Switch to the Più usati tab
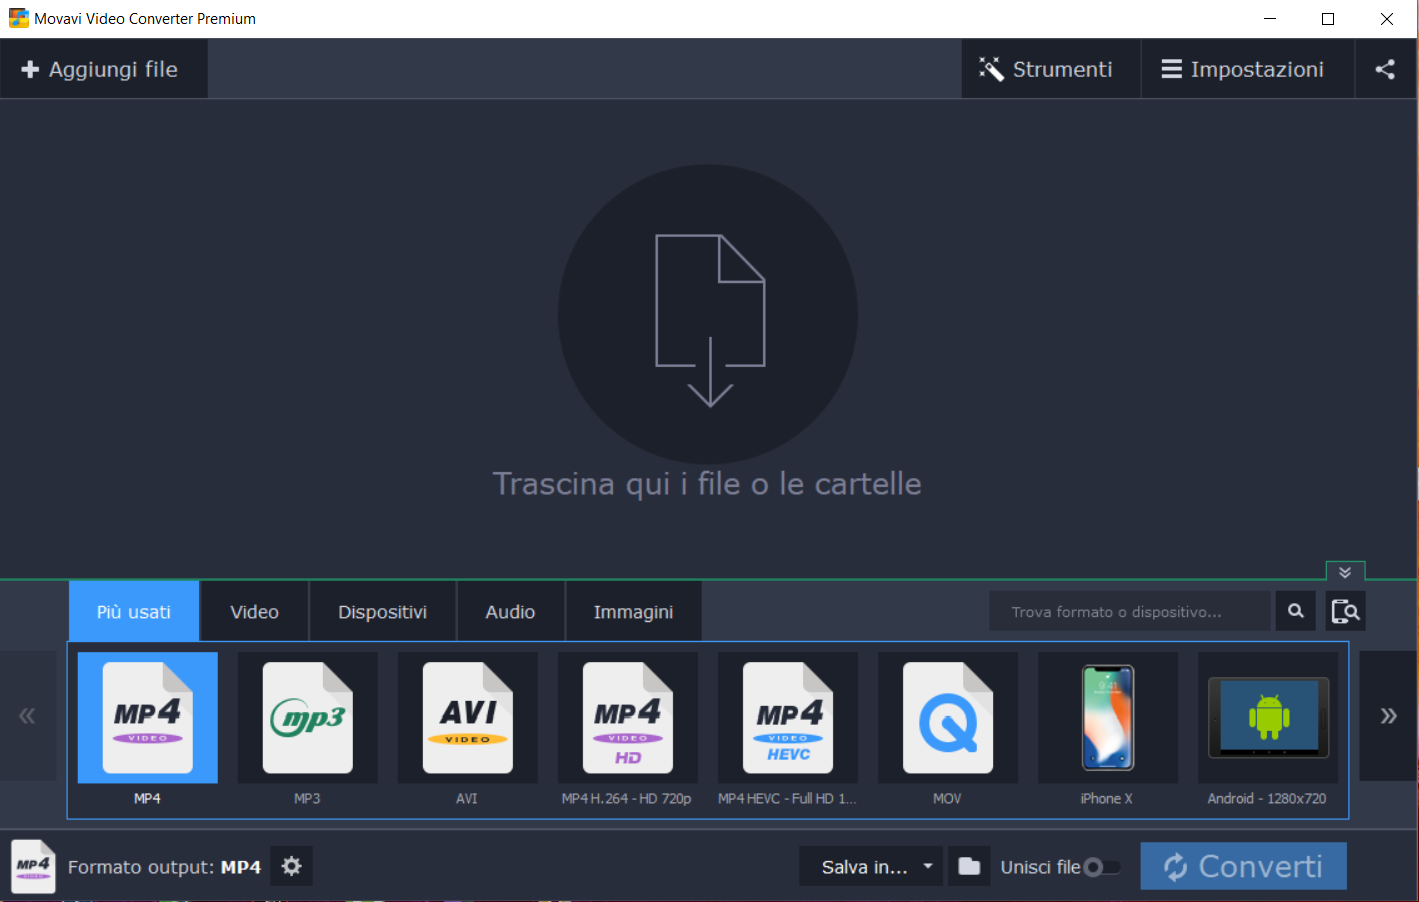 [x=134, y=611]
